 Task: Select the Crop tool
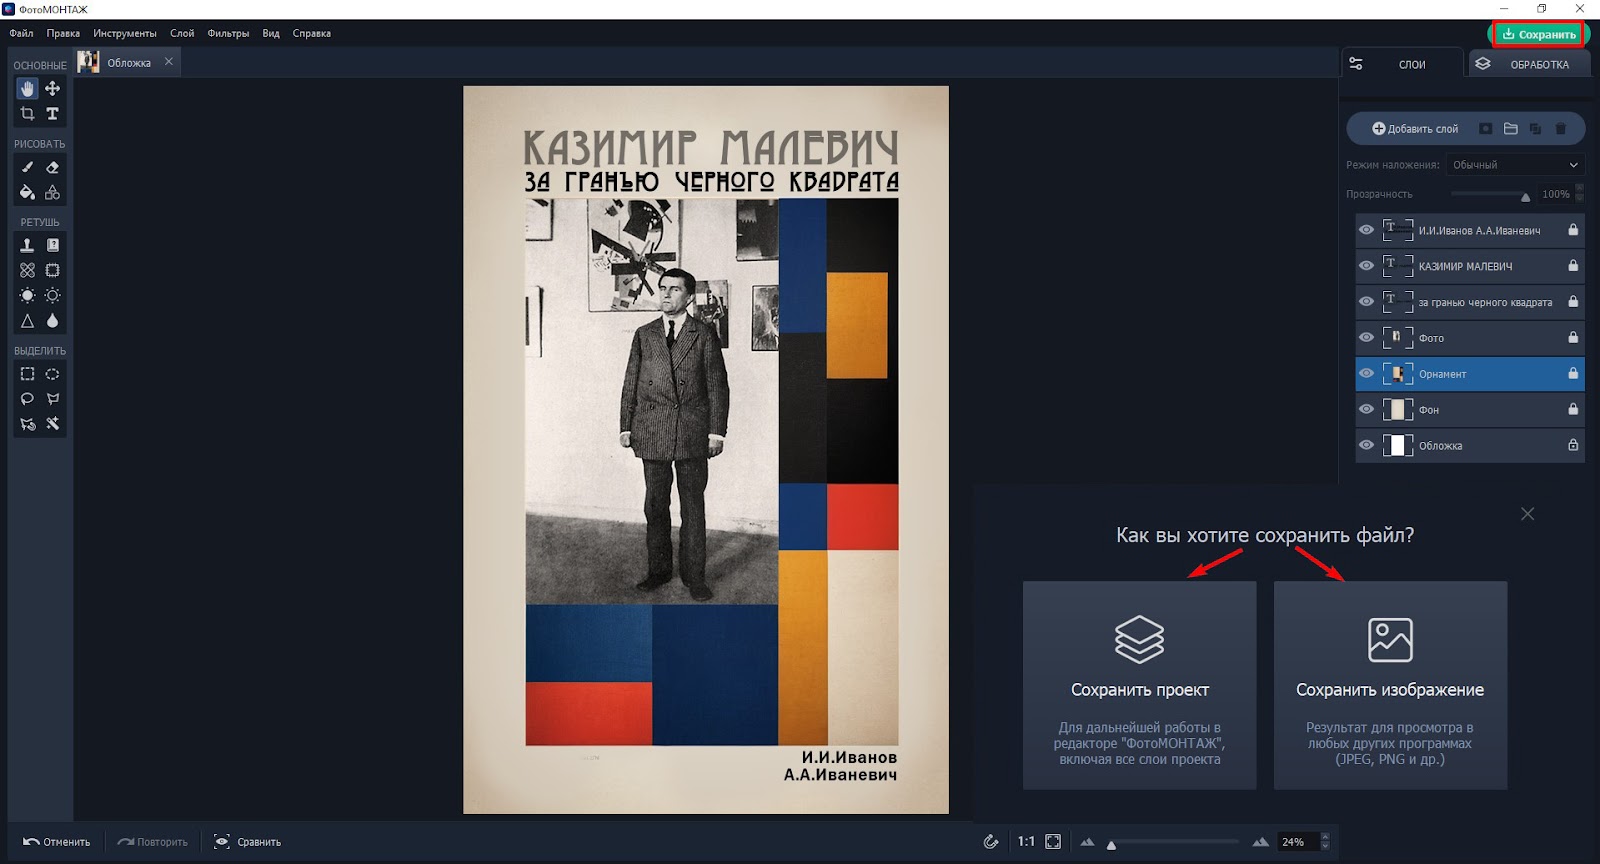coord(27,114)
